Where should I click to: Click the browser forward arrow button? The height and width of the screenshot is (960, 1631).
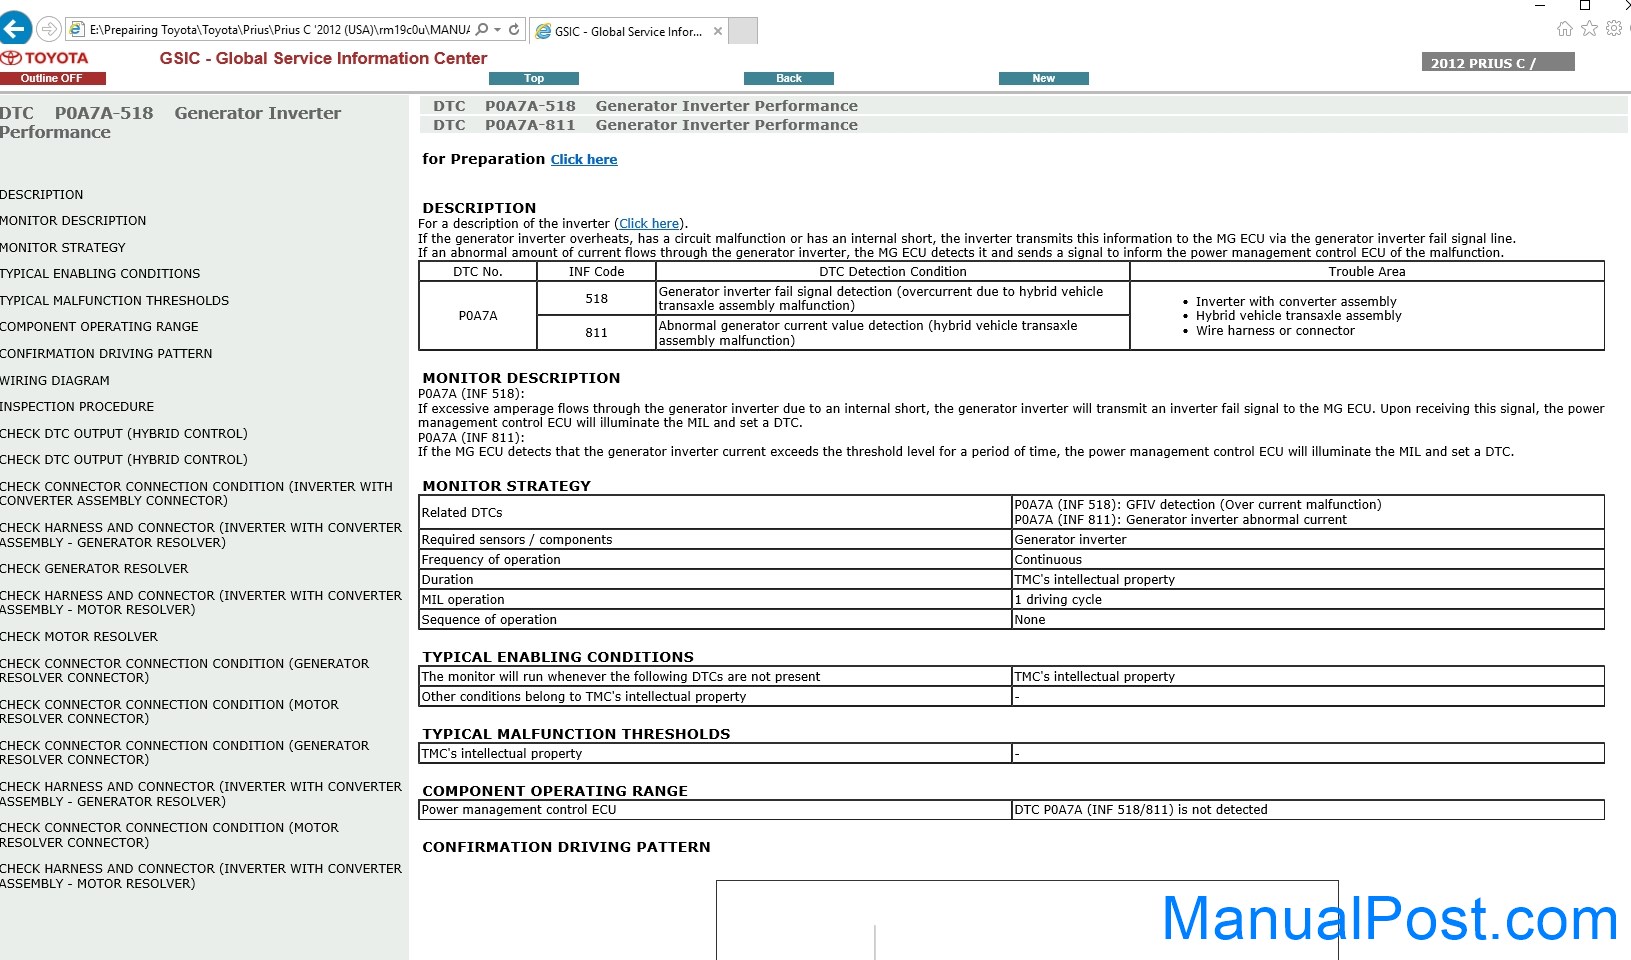48,28
